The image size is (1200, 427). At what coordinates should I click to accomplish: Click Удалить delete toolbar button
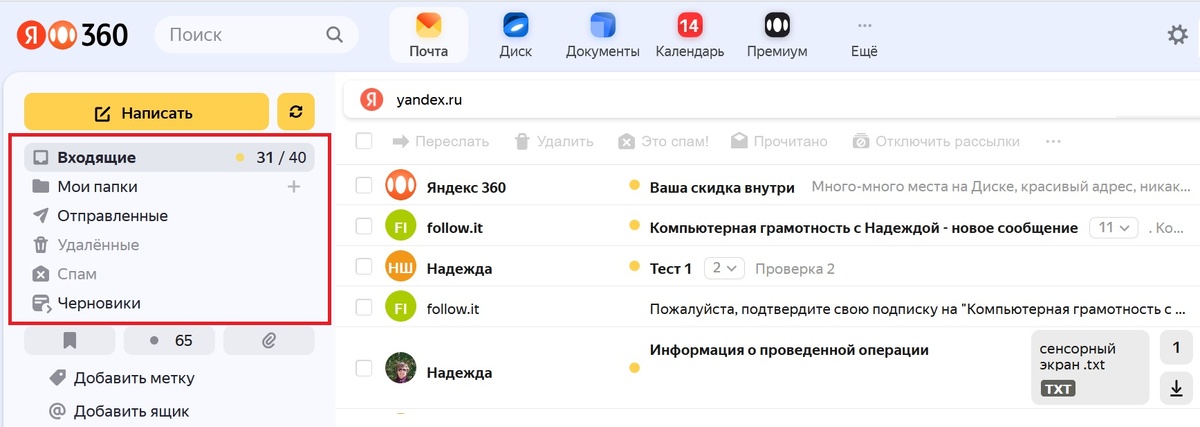click(554, 141)
